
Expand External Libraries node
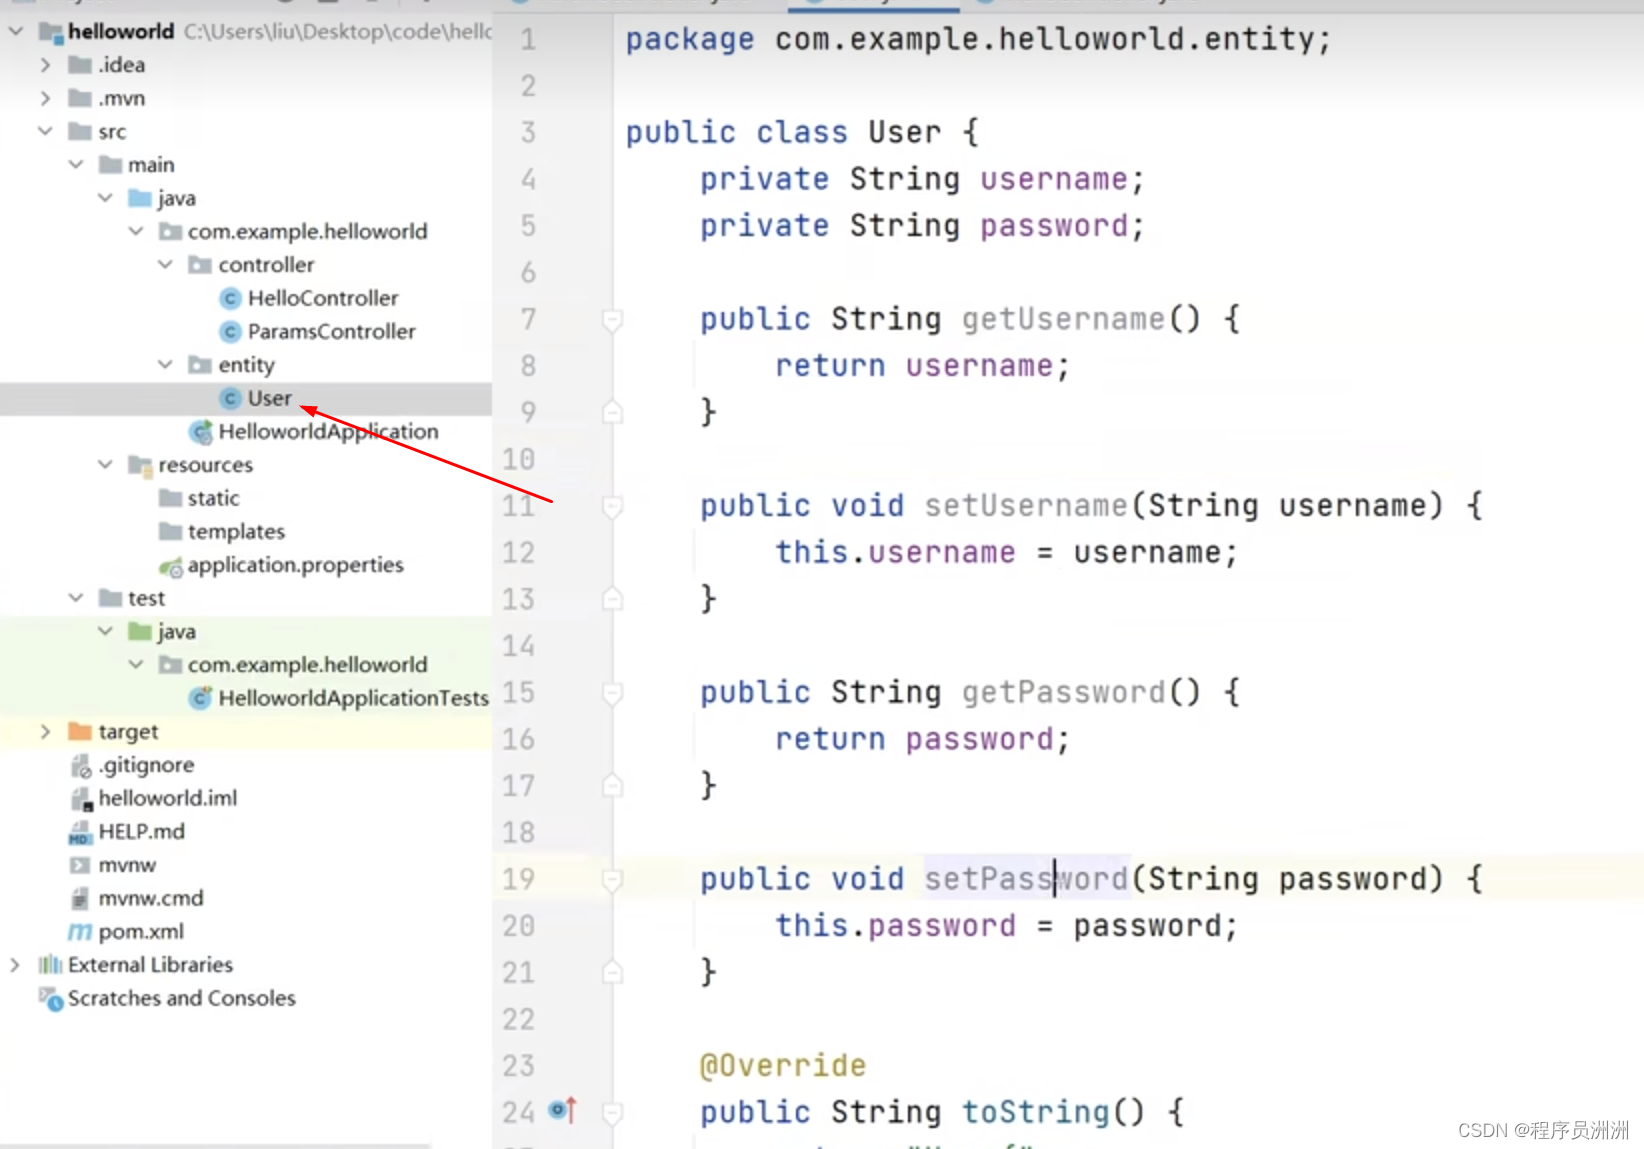point(15,964)
